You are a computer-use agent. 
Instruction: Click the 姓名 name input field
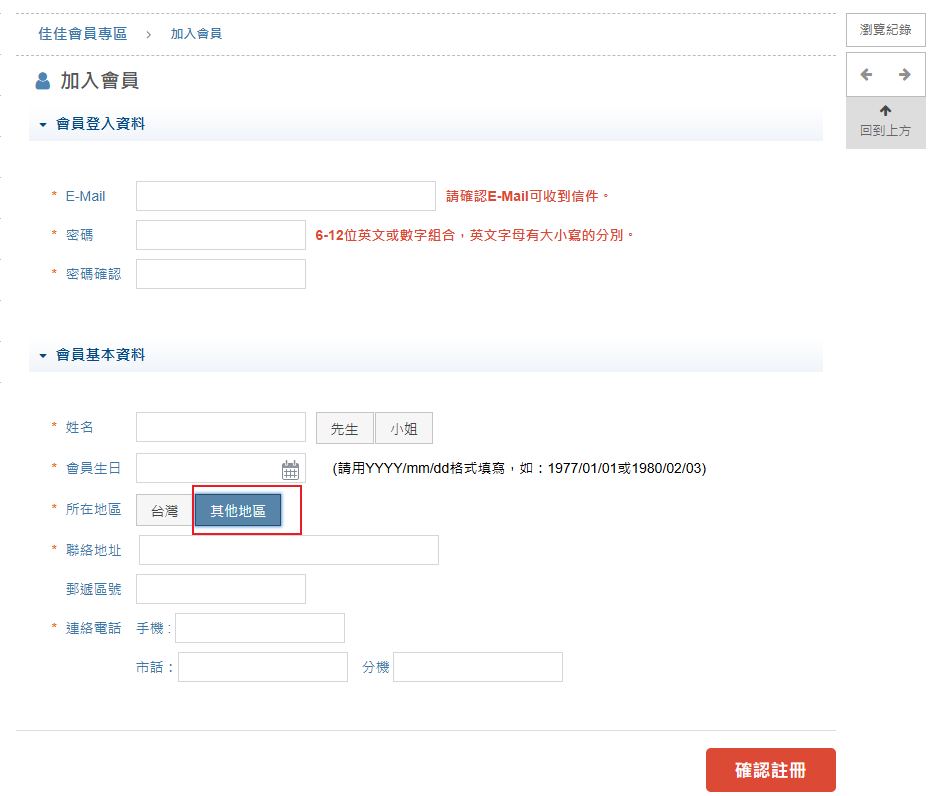[x=220, y=427]
